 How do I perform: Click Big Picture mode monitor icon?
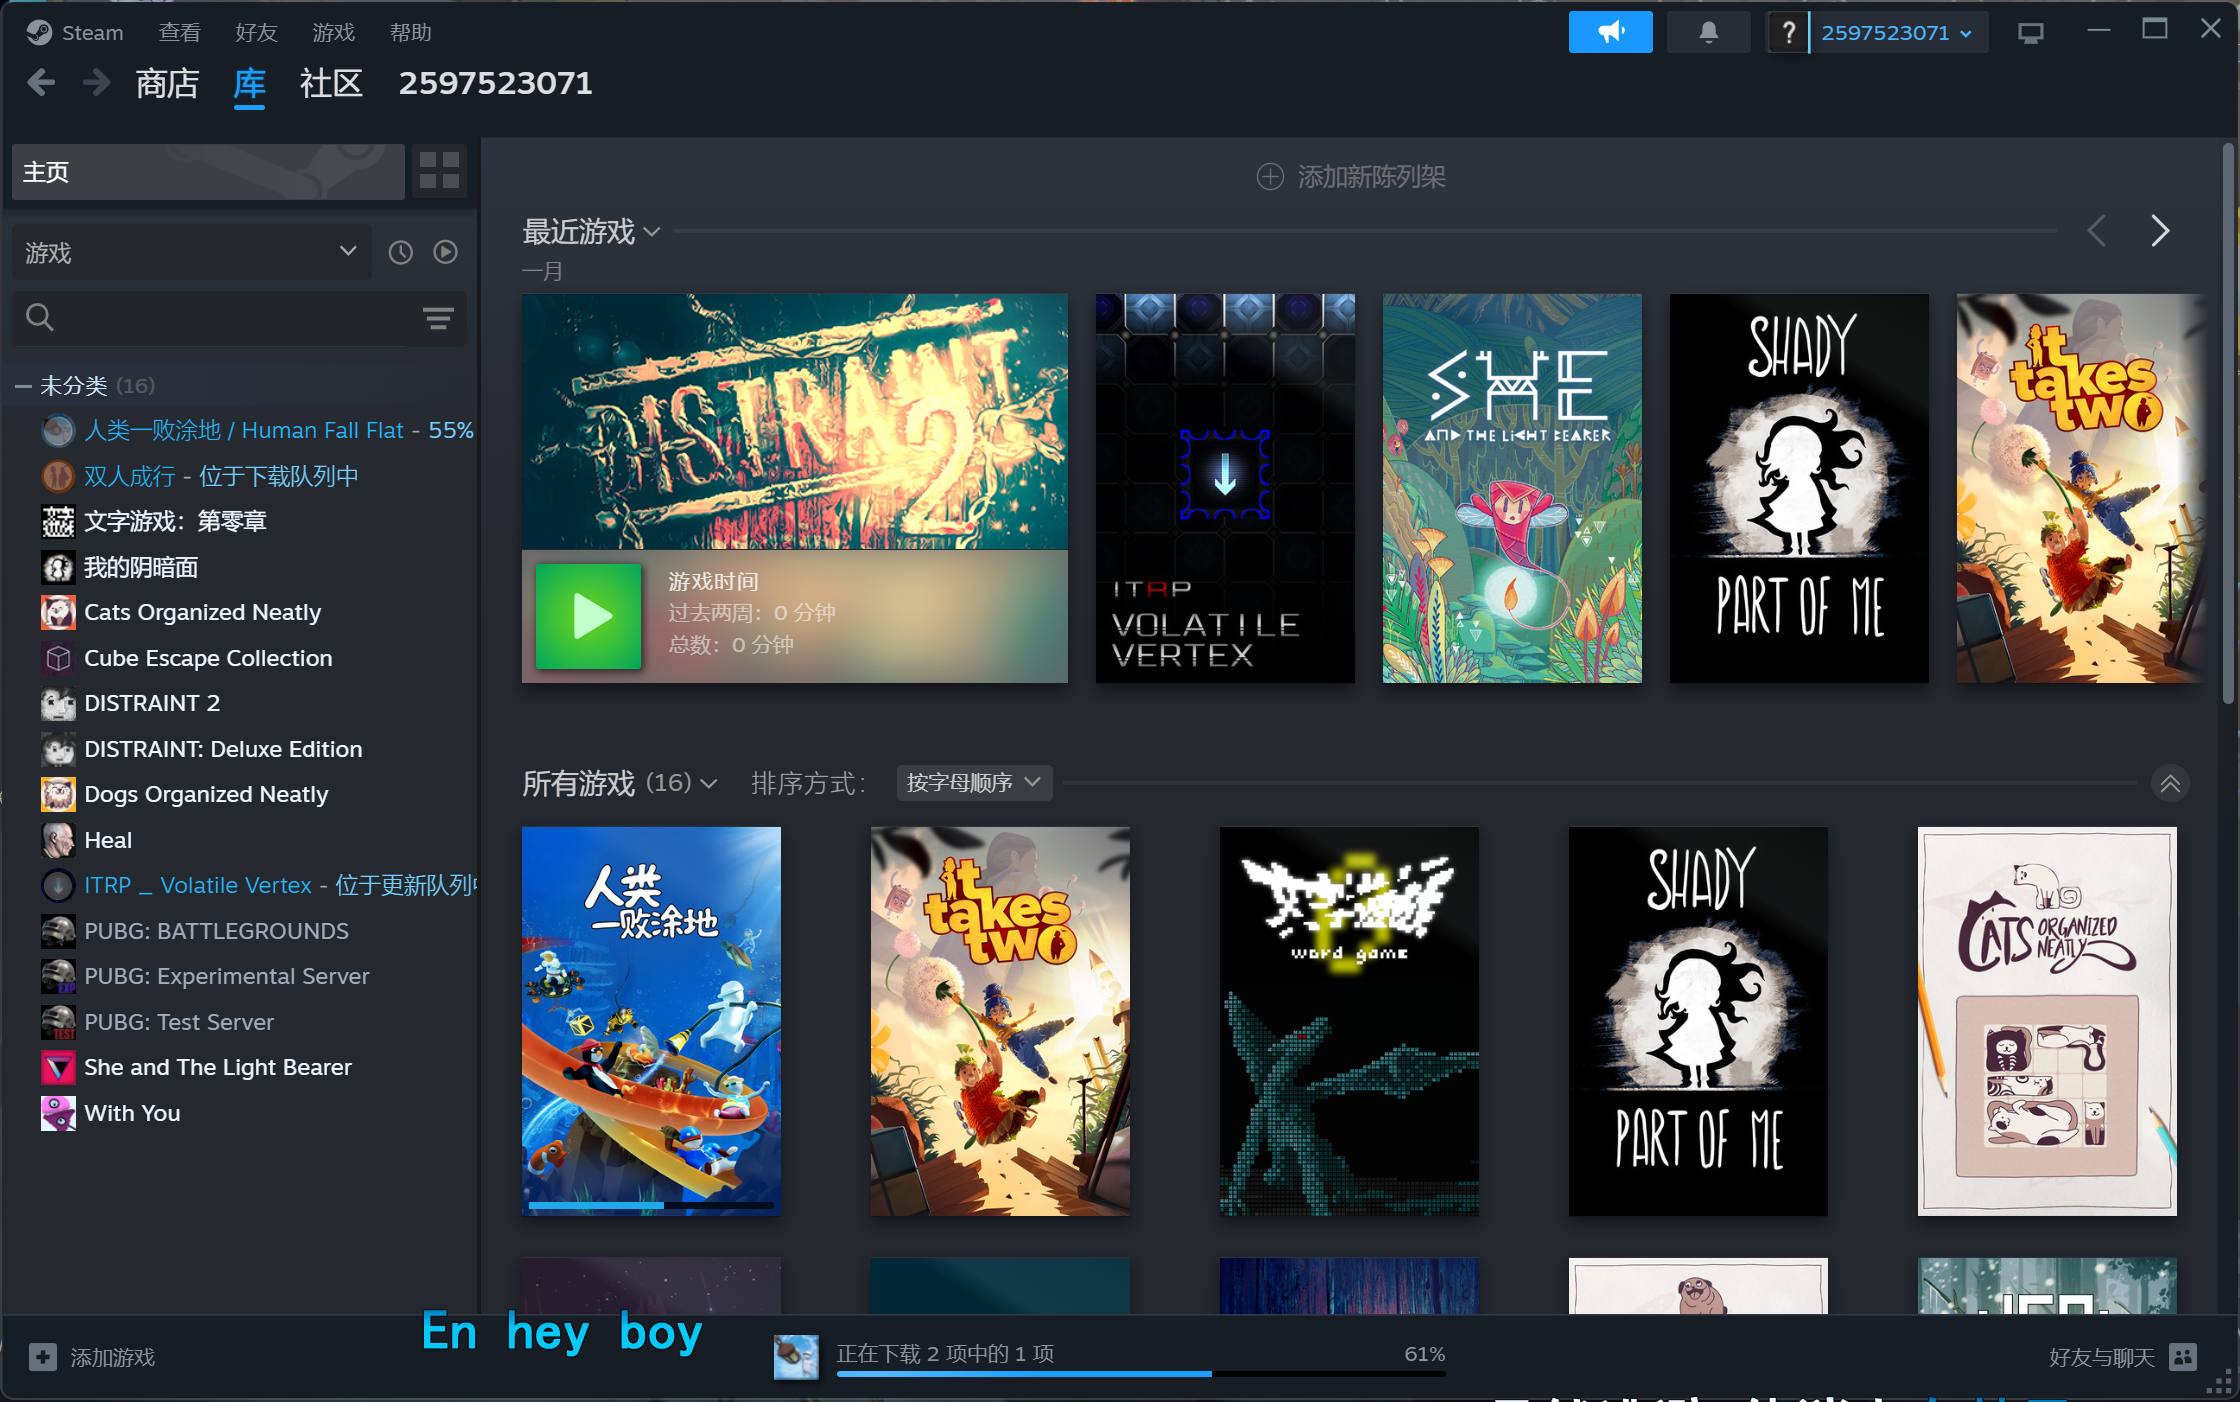pyautogui.click(x=2030, y=34)
